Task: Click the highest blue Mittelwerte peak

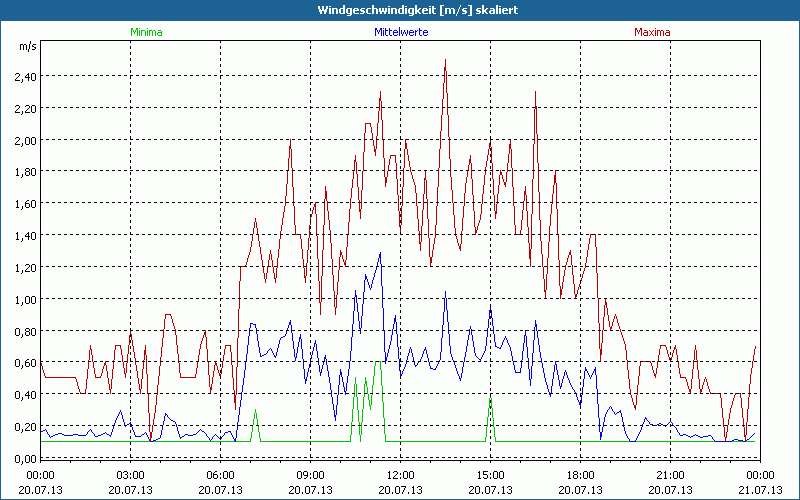Action: [380, 253]
